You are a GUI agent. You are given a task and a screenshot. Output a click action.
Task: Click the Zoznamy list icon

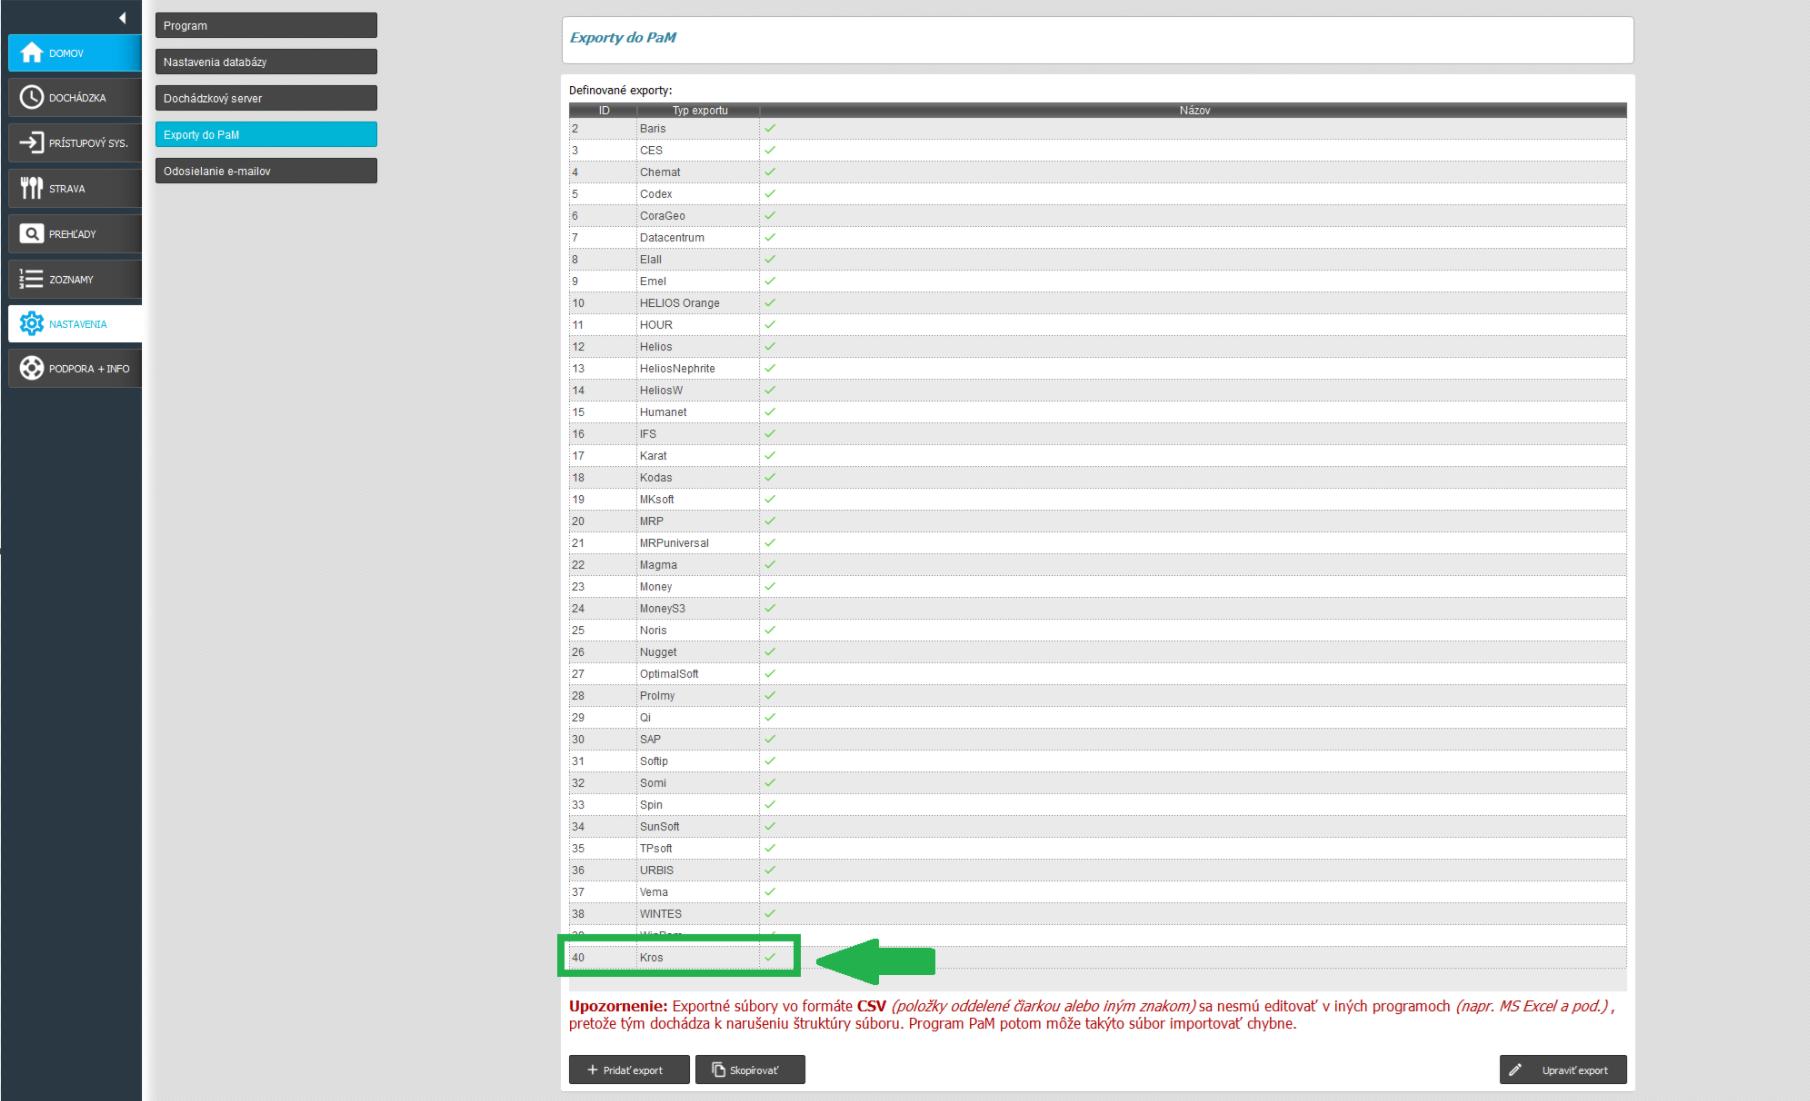(x=32, y=279)
